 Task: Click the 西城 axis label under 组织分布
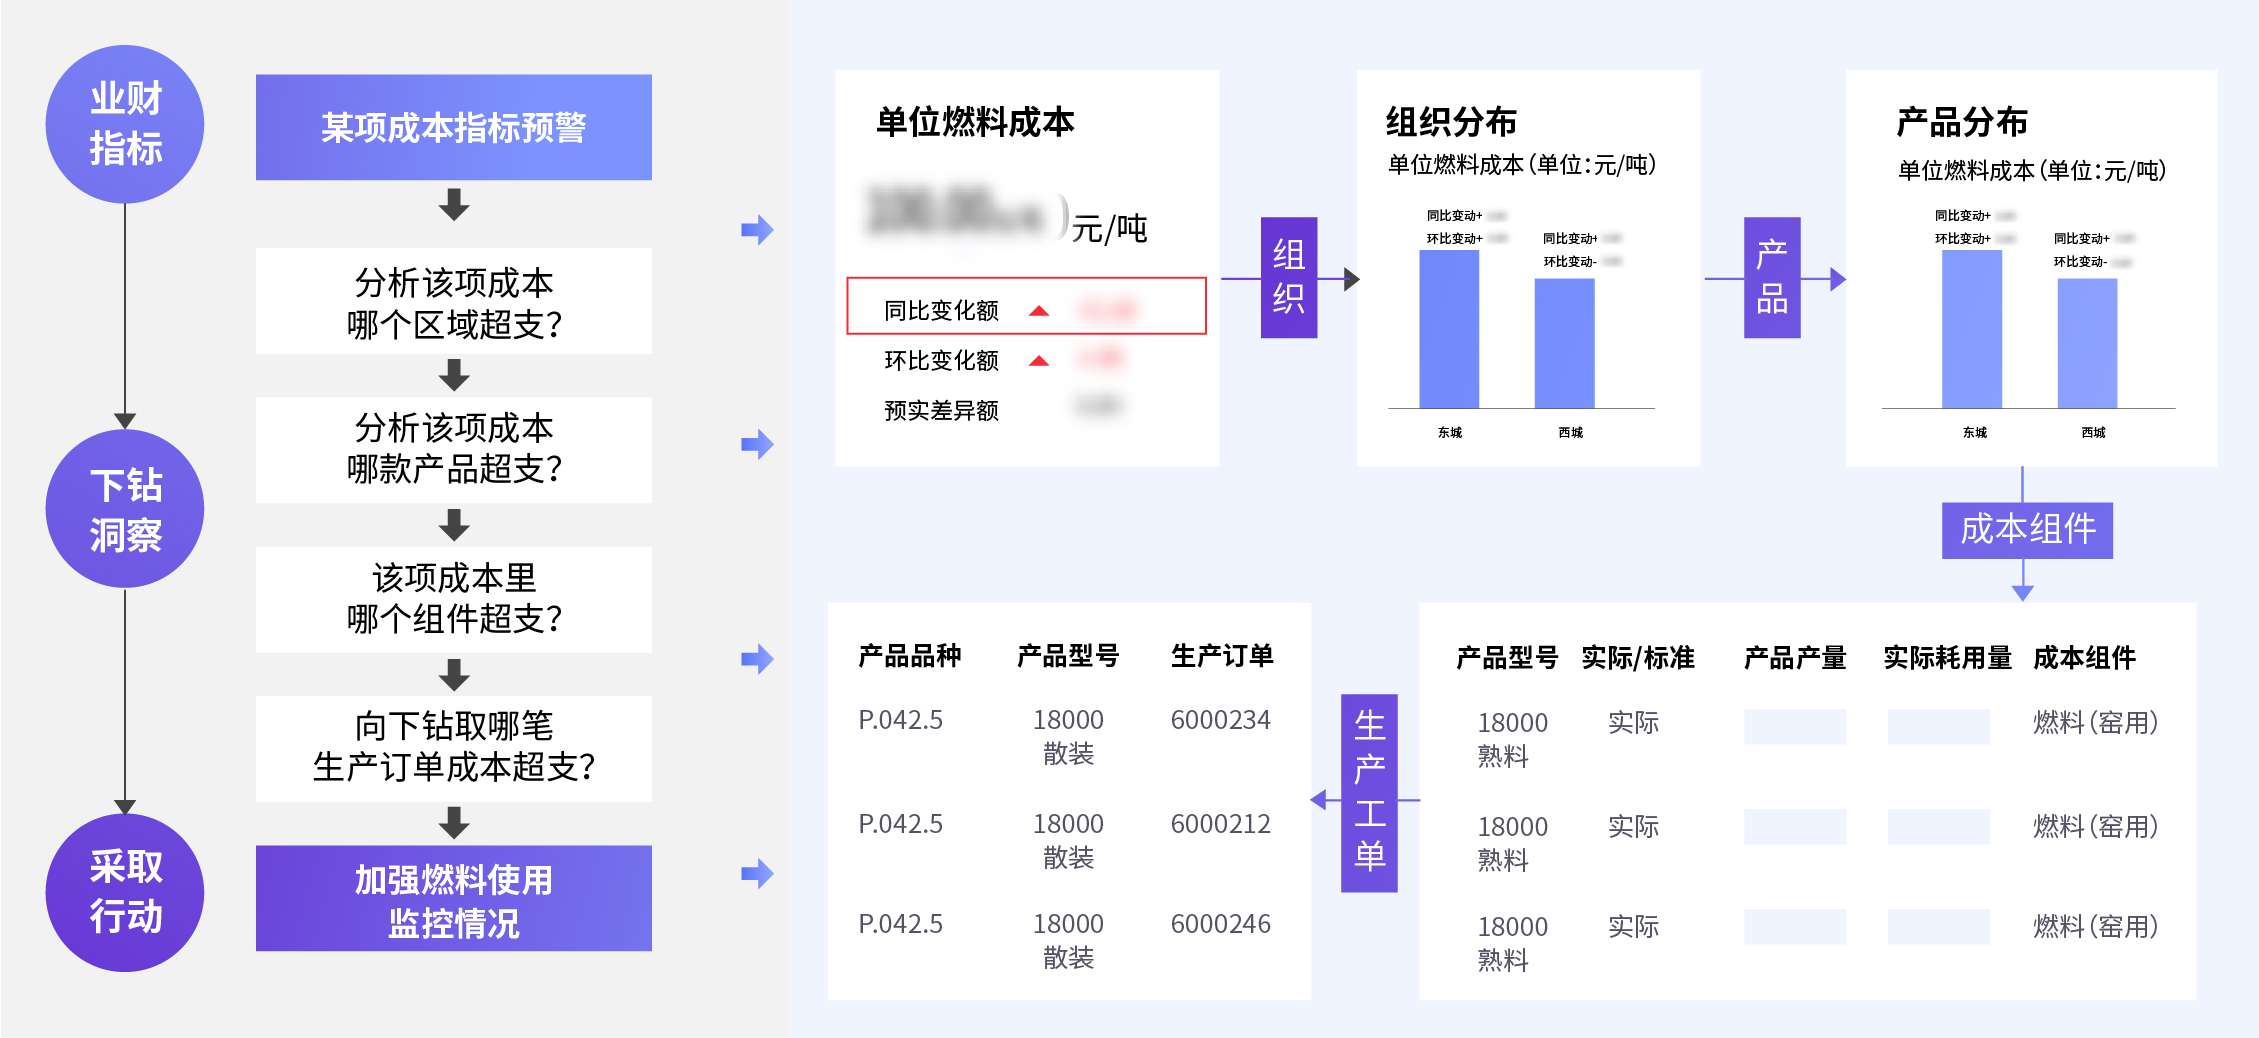(1570, 432)
